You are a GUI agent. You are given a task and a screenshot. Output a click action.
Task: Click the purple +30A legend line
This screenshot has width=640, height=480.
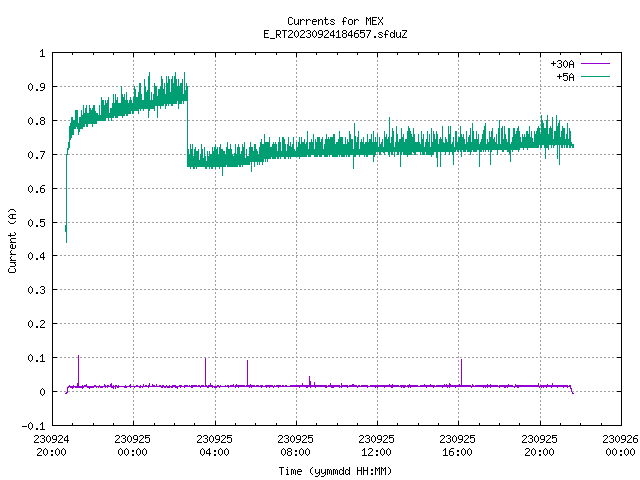pyautogui.click(x=596, y=64)
